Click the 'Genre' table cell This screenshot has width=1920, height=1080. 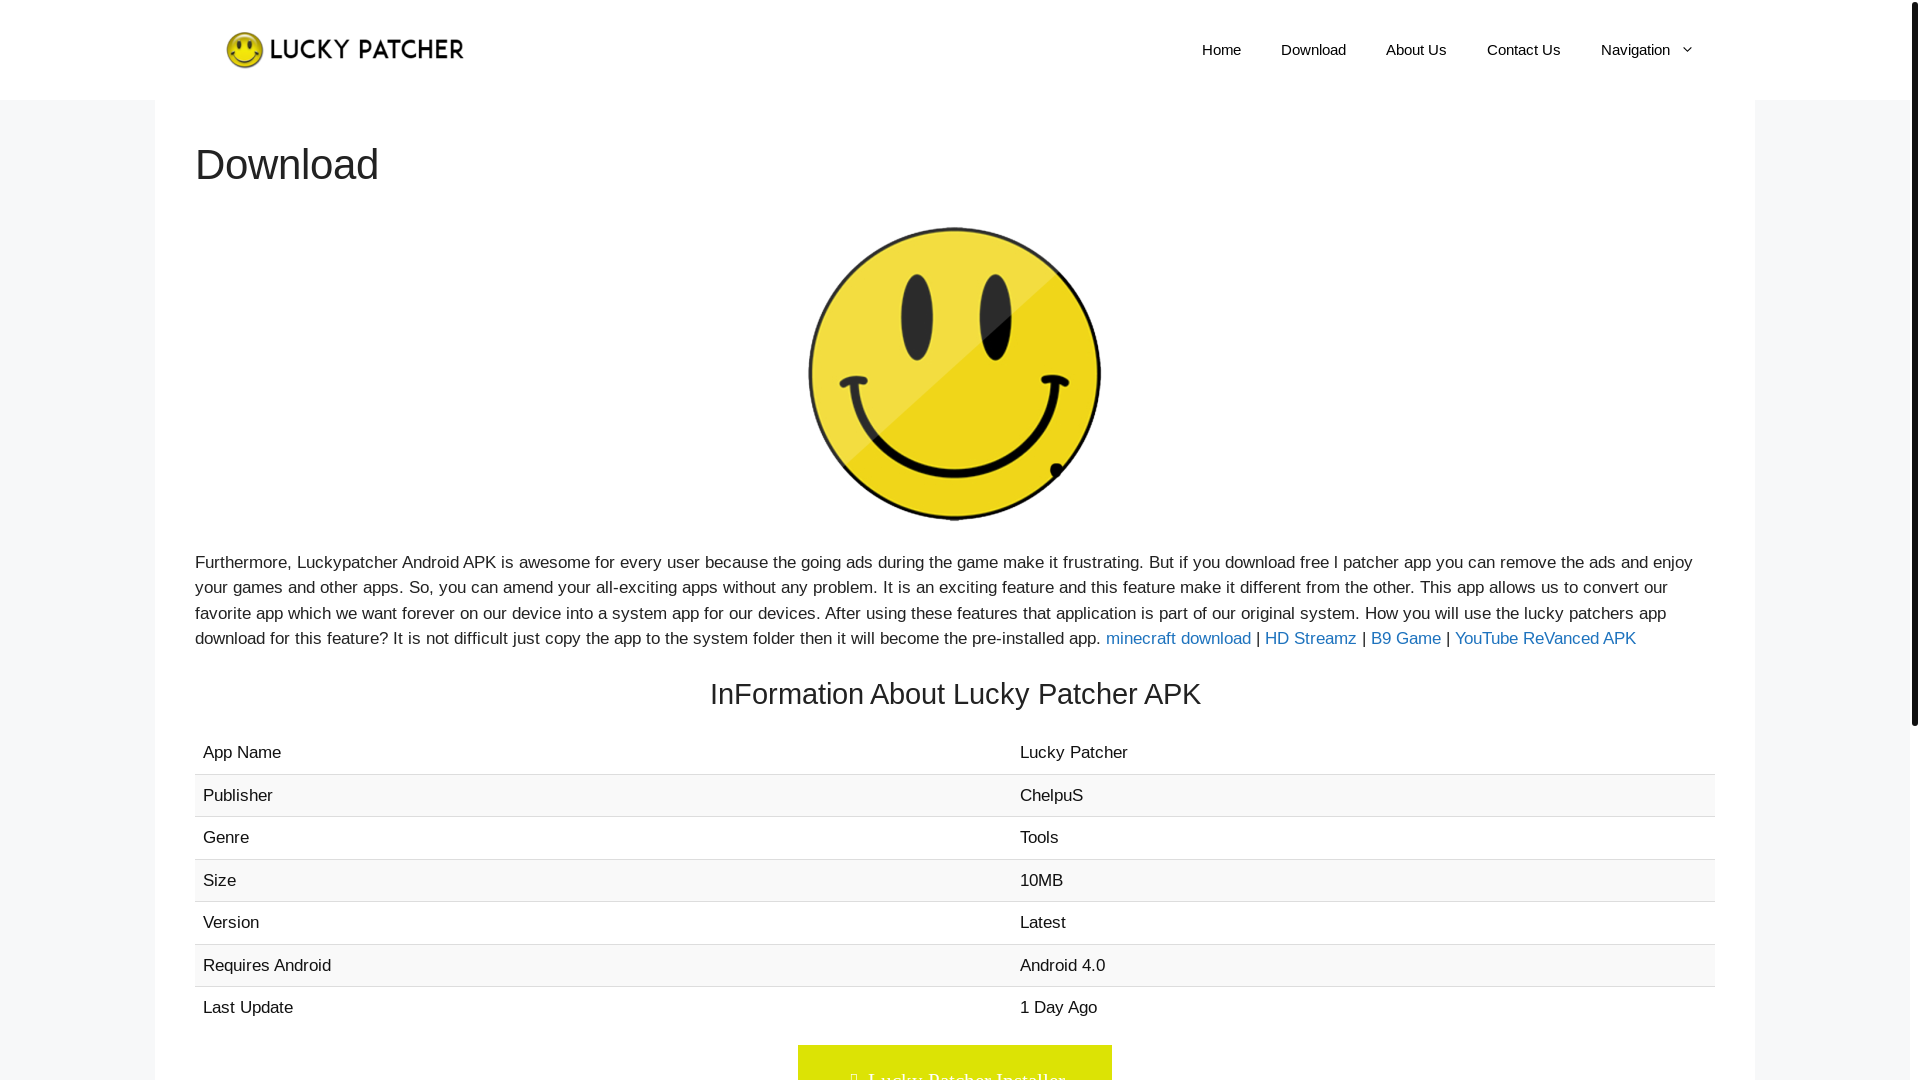pos(603,838)
